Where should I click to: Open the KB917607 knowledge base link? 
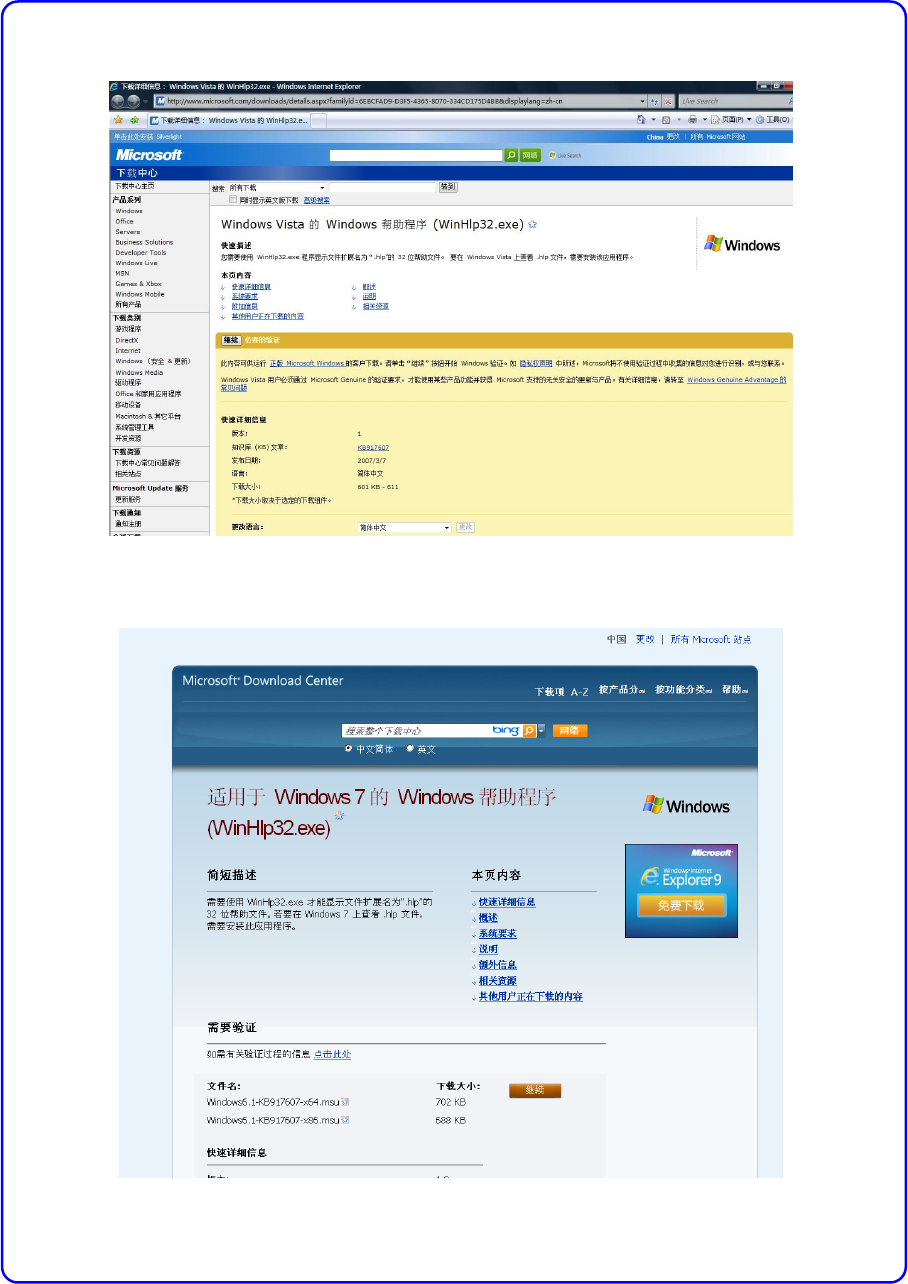[x=373, y=447]
